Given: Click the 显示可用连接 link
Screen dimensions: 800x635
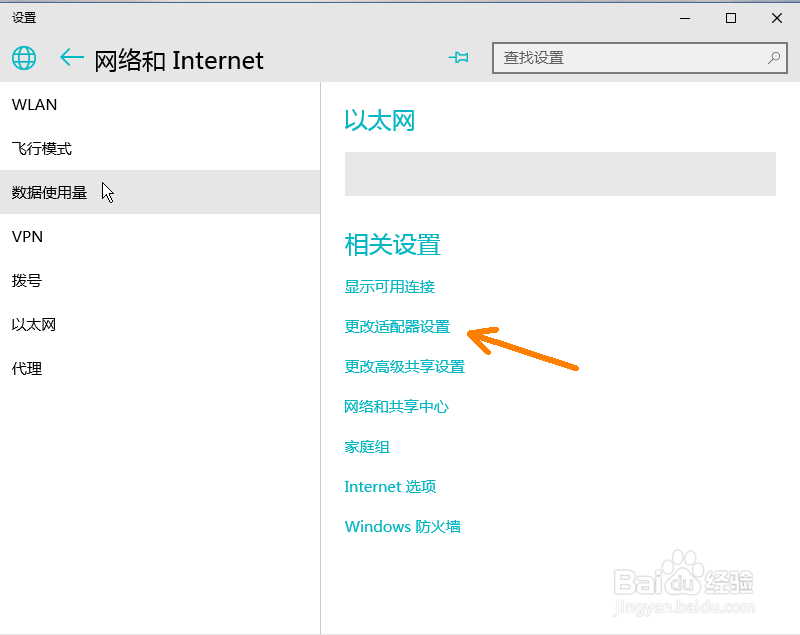Looking at the screenshot, I should coord(390,286).
